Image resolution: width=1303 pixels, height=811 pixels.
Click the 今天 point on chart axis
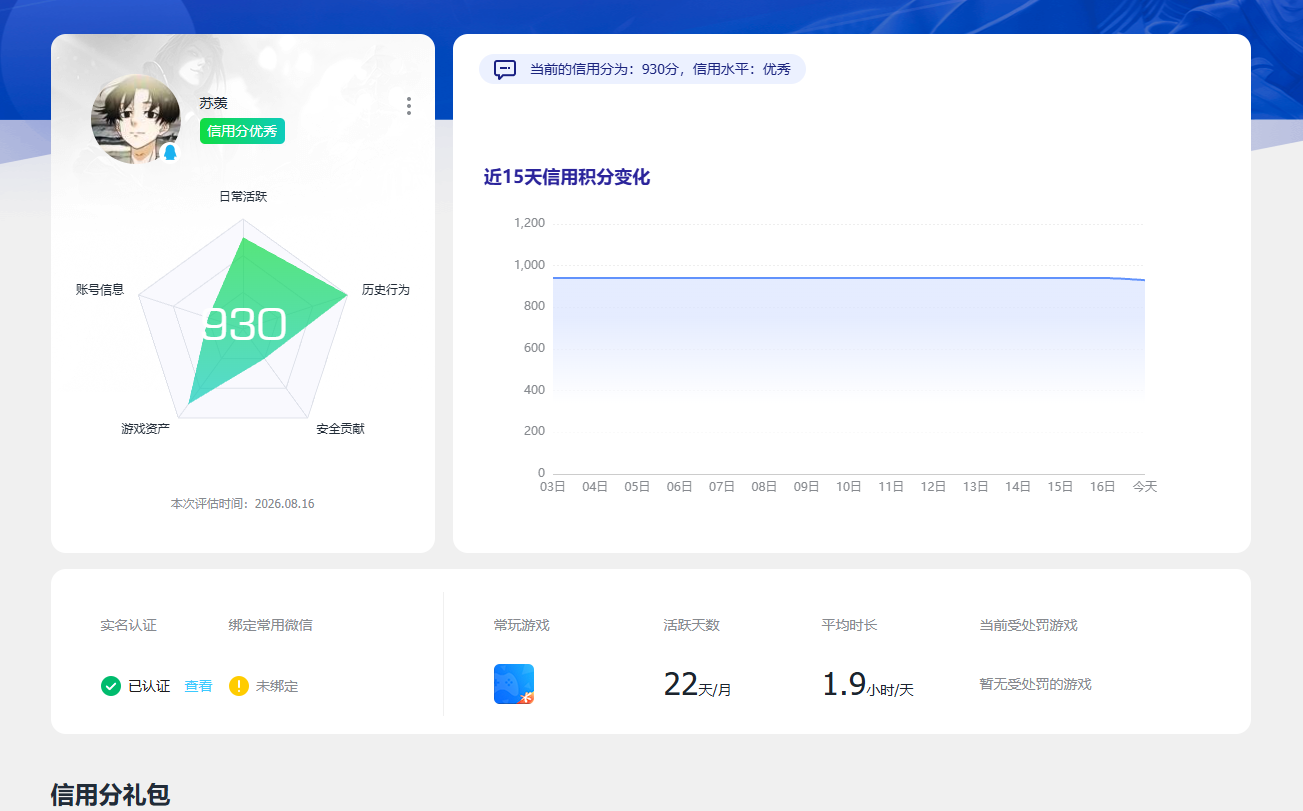point(1145,486)
